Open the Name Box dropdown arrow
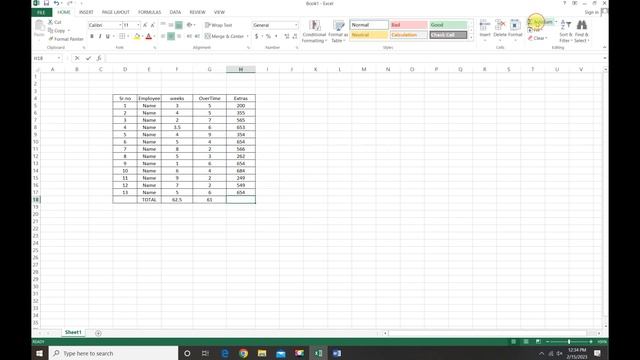Viewport: 640px width, 360px height. coord(59,58)
